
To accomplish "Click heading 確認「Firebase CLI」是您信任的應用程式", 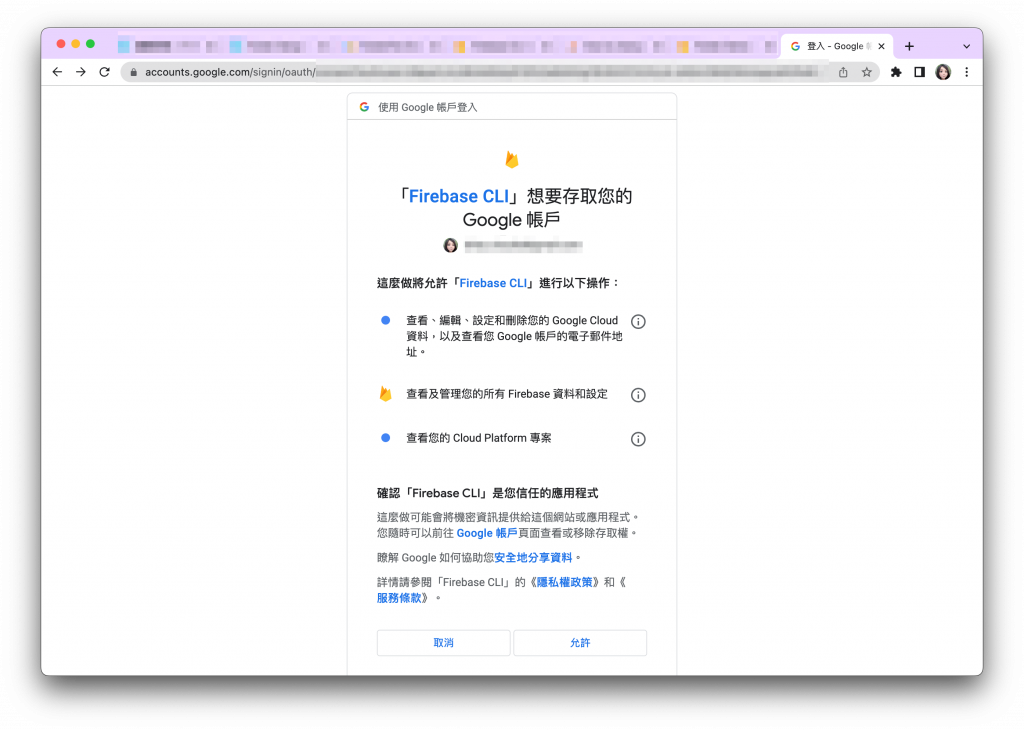I will point(487,493).
